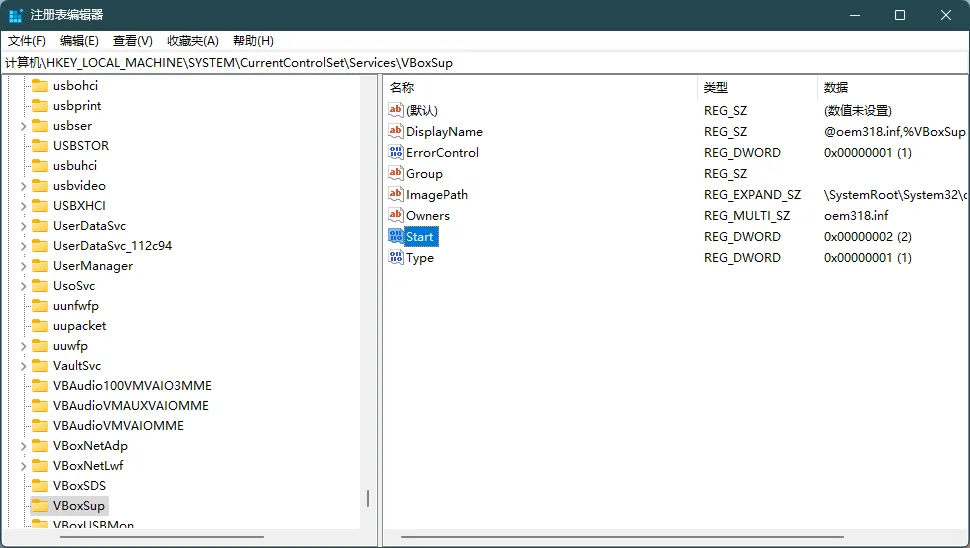Expand the VaultSvc key chevron
The width and height of the screenshot is (970, 548).
[x=23, y=366]
